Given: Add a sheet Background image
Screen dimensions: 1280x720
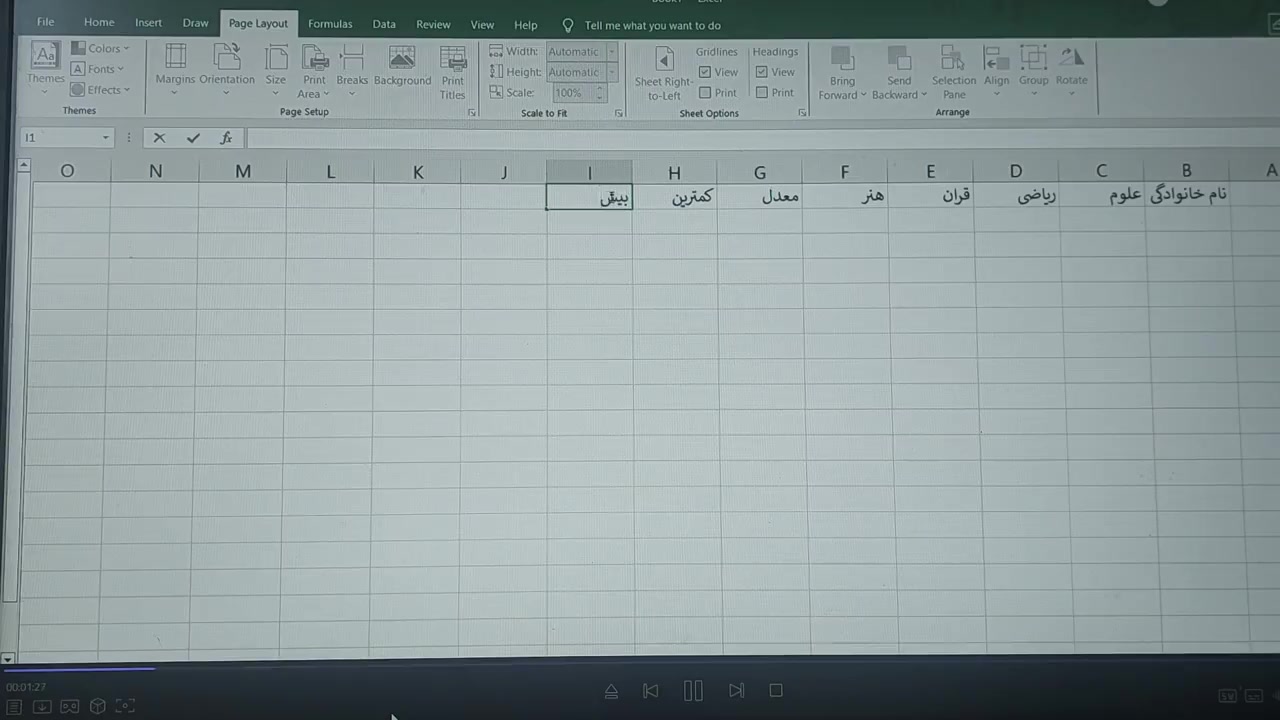Looking at the screenshot, I should pyautogui.click(x=402, y=66).
